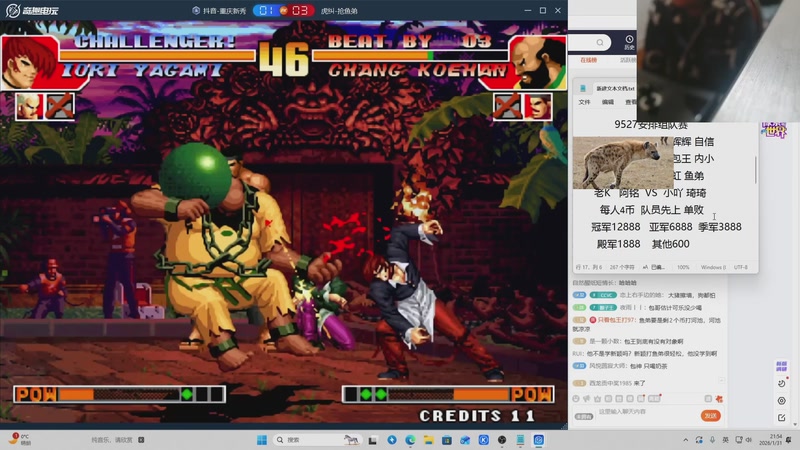
Task: Click the megaphone icon in the chat toolbar
Action: point(587,398)
